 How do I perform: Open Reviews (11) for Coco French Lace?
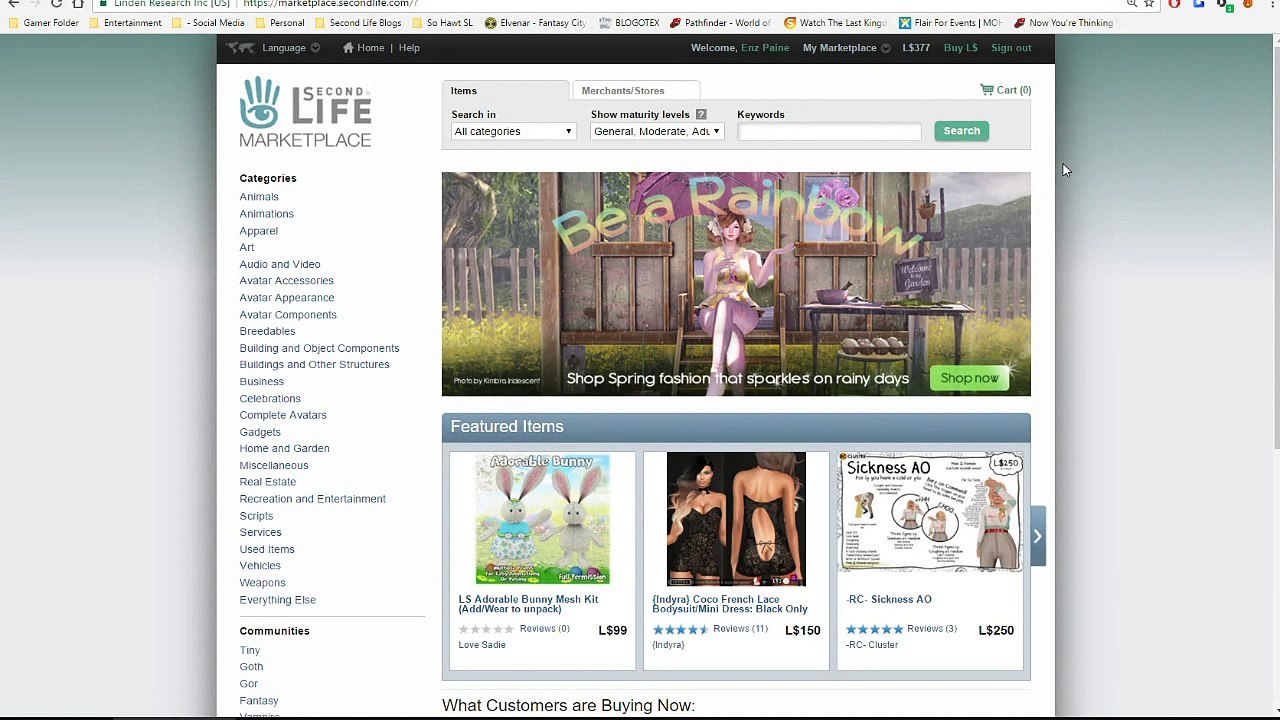(x=740, y=629)
